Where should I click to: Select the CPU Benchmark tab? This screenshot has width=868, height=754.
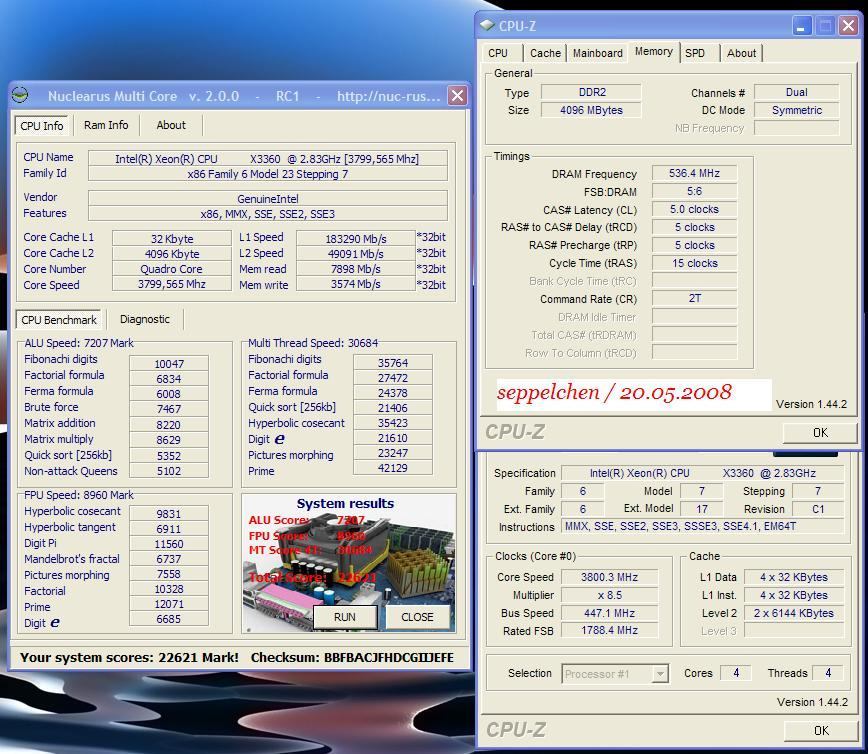(59, 320)
